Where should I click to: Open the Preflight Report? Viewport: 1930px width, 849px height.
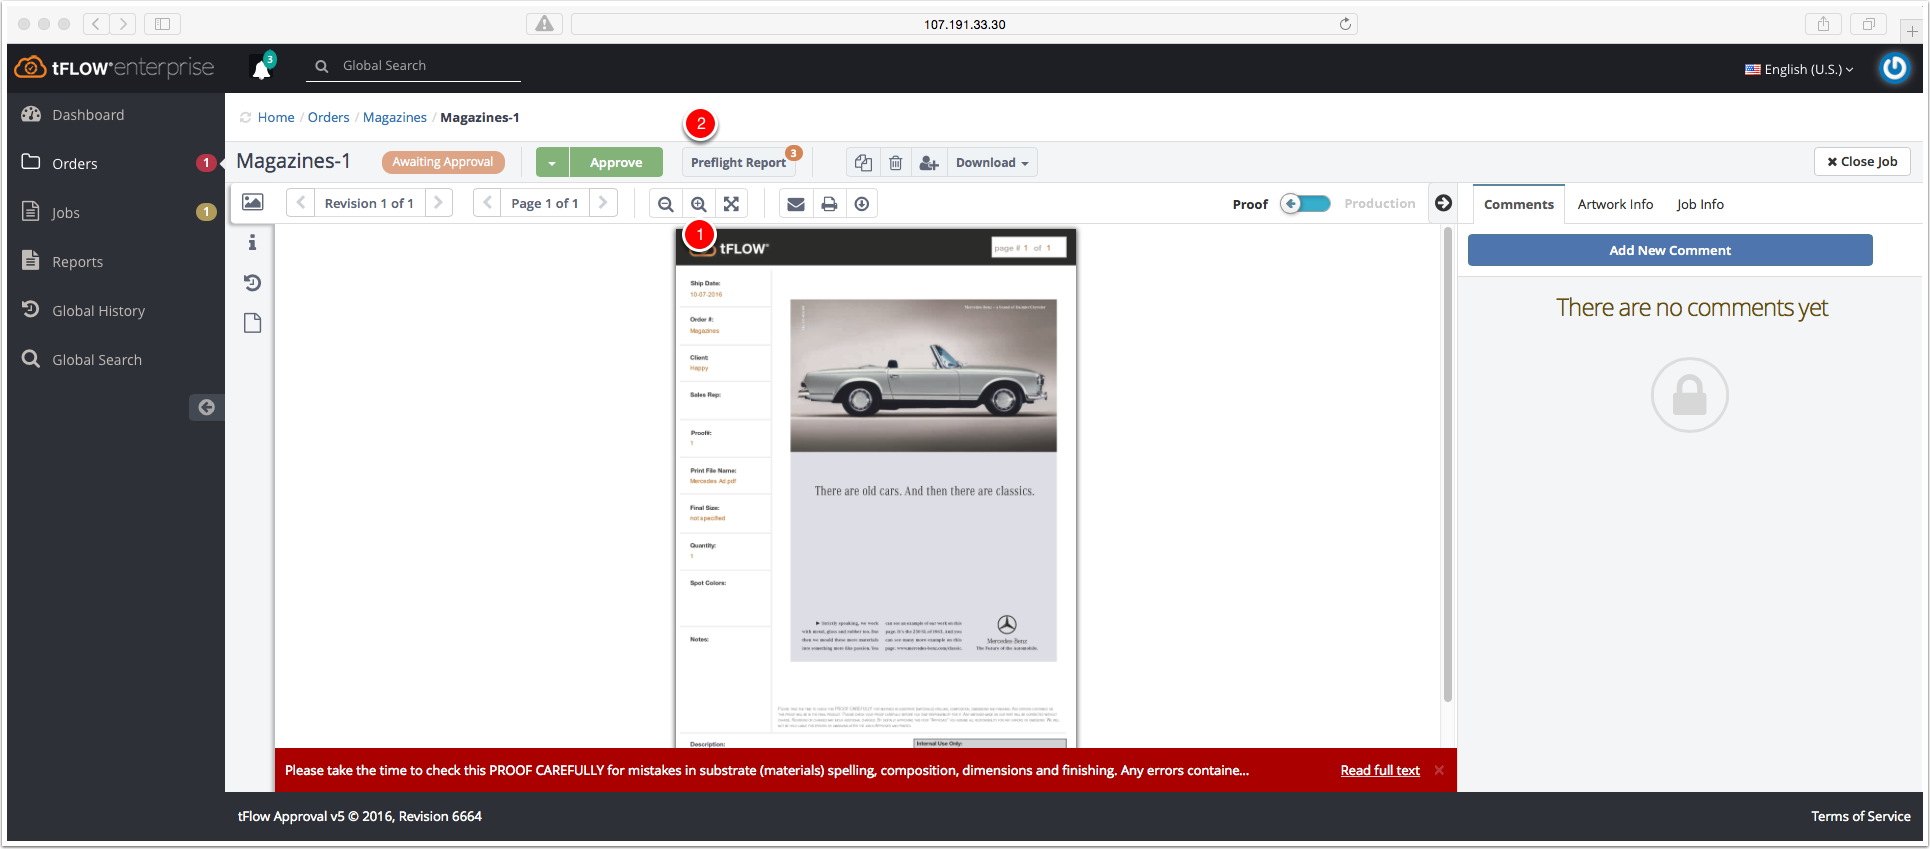pyautogui.click(x=738, y=162)
